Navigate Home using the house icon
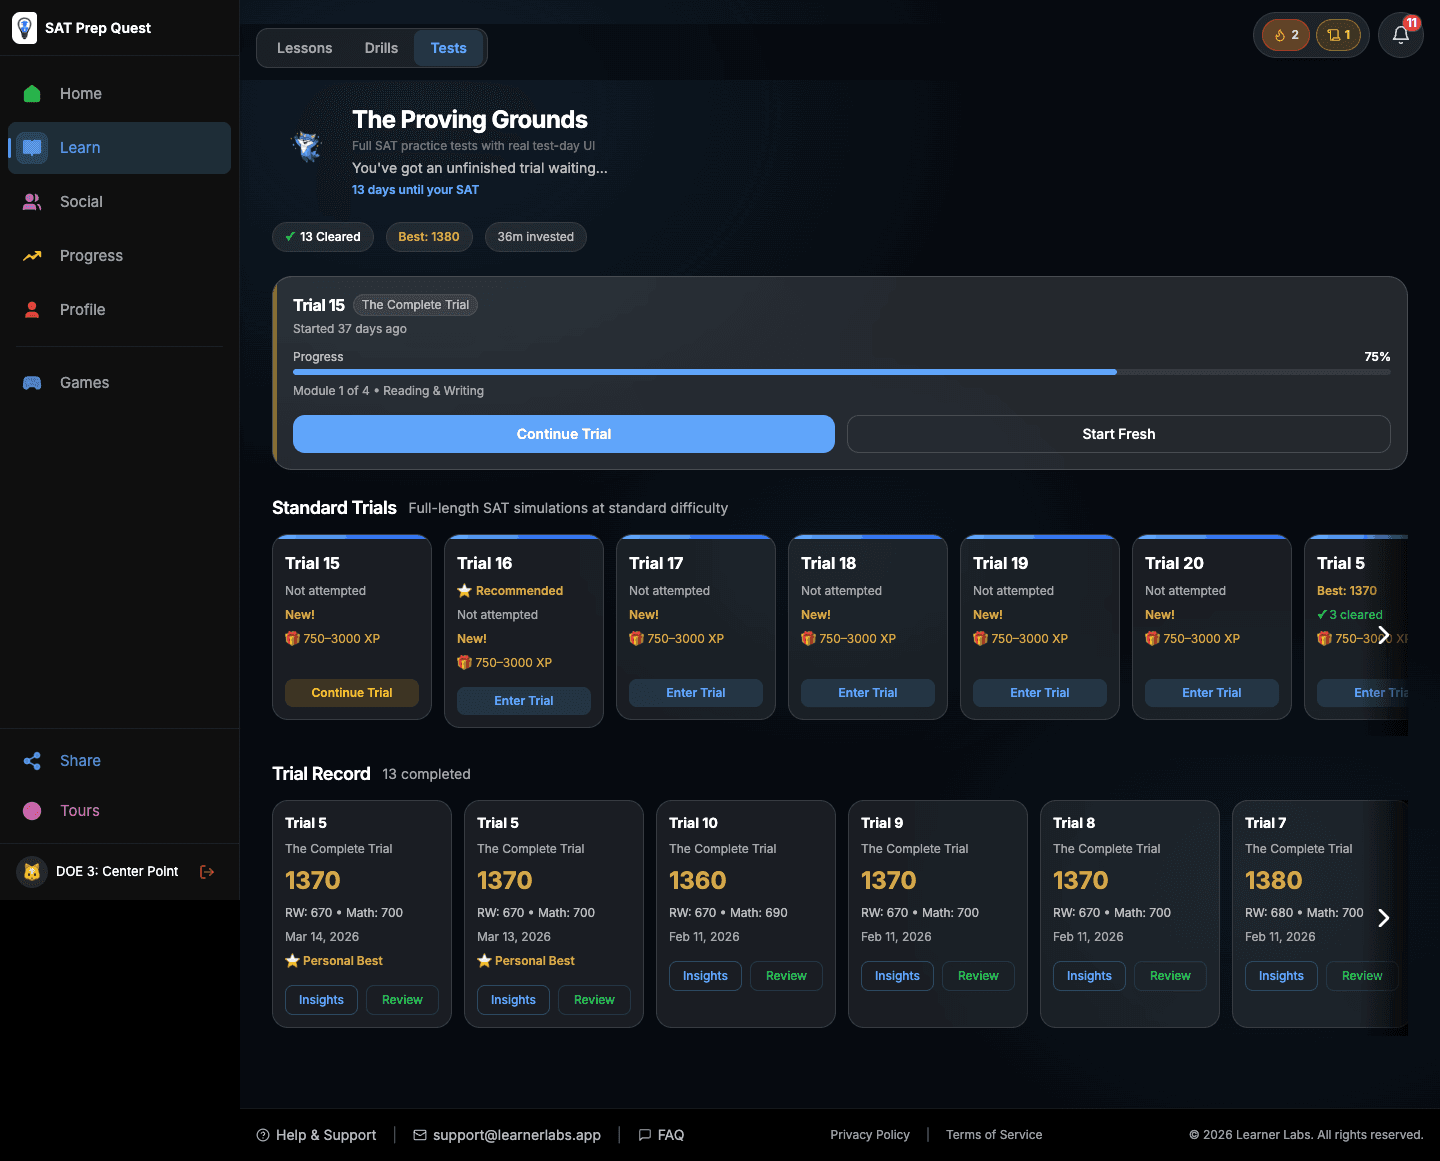This screenshot has height=1161, width=1440. click(31, 93)
